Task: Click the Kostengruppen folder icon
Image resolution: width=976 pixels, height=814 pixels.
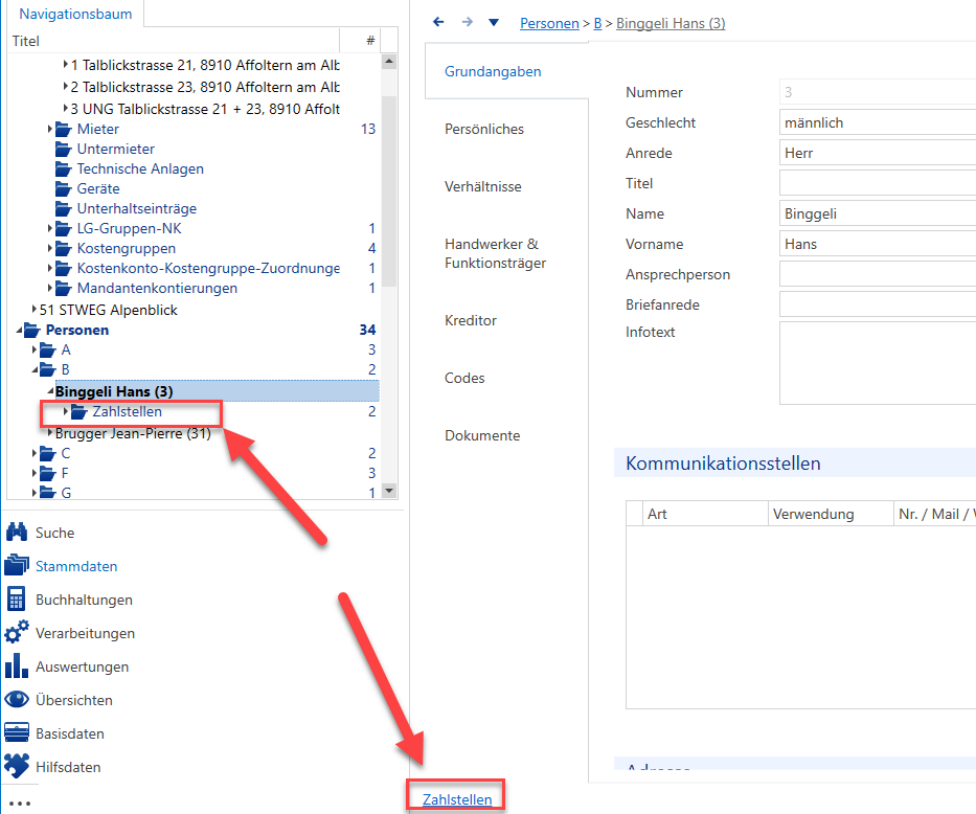Action: tap(63, 248)
